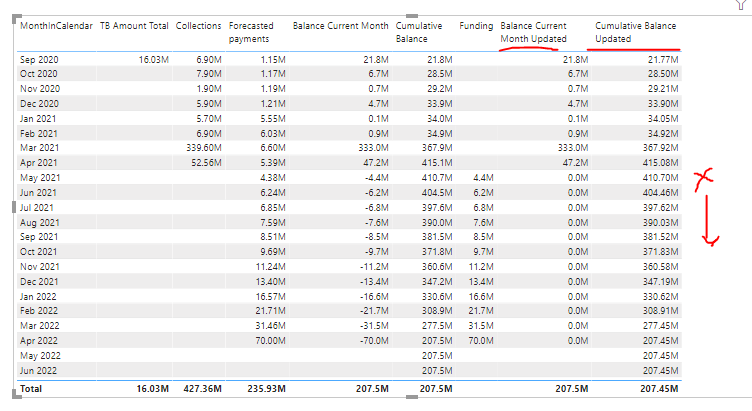Select the Apr 2021 row label
This screenshot has height=411, width=752.
tap(38, 163)
